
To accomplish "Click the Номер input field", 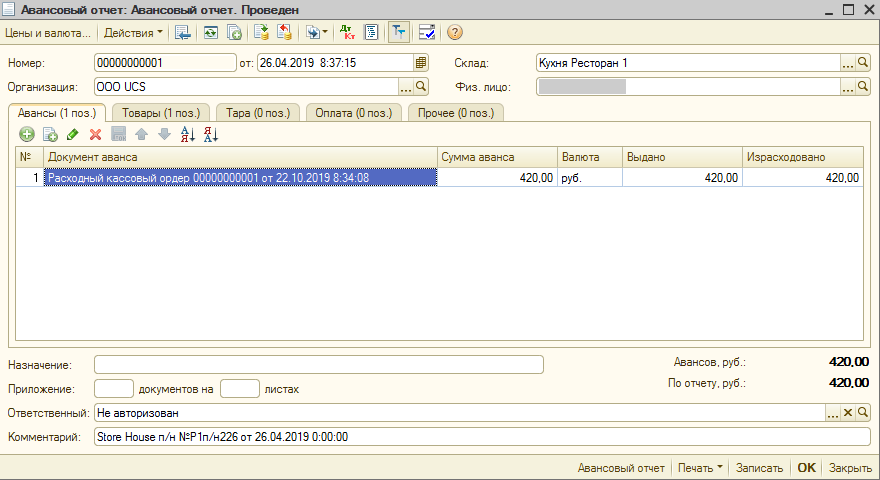I will point(165,63).
